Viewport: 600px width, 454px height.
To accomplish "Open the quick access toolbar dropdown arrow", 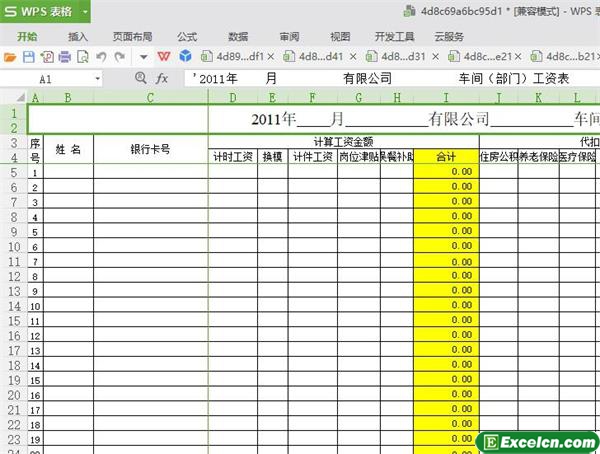I will click(x=143, y=57).
